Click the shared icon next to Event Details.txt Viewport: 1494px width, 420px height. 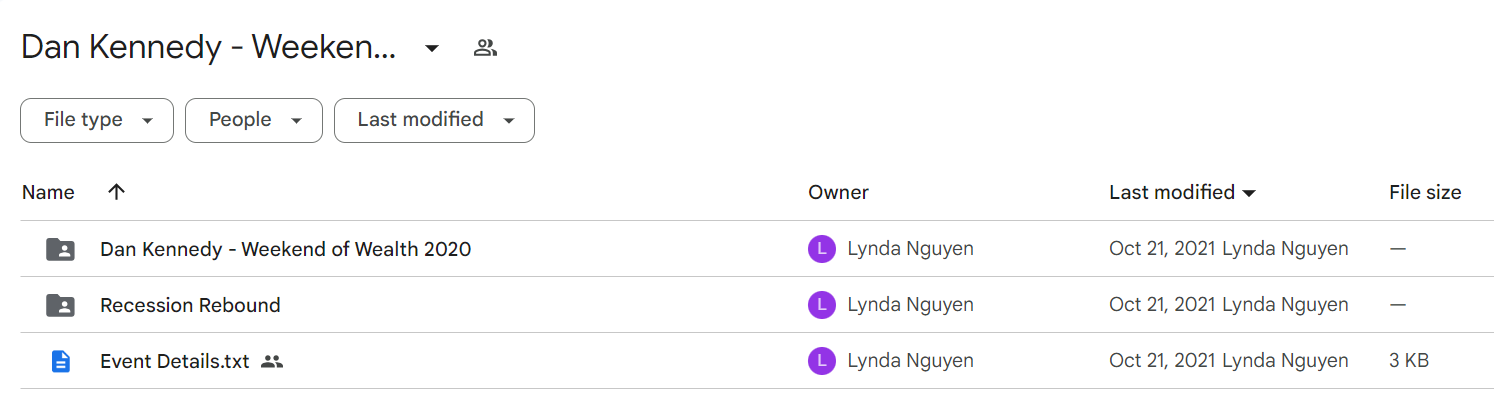click(x=272, y=362)
